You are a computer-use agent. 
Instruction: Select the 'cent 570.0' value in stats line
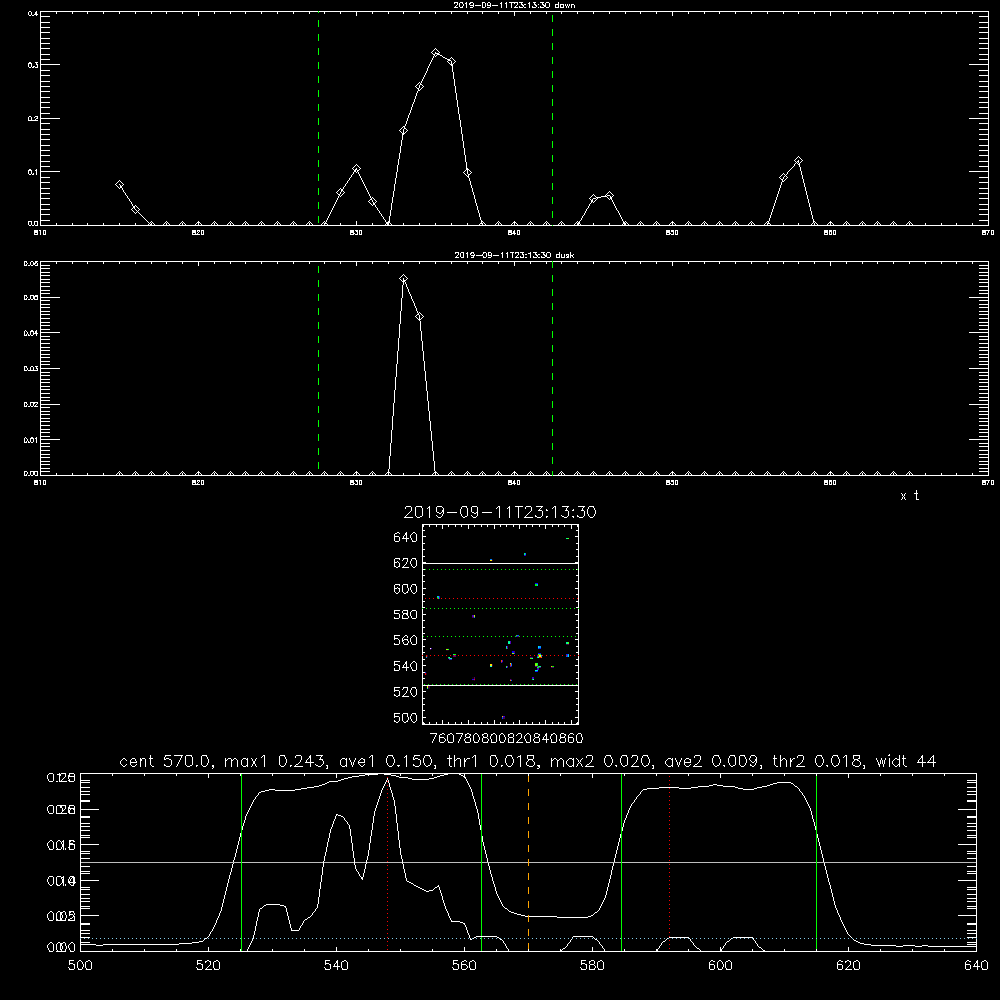tap(166, 761)
